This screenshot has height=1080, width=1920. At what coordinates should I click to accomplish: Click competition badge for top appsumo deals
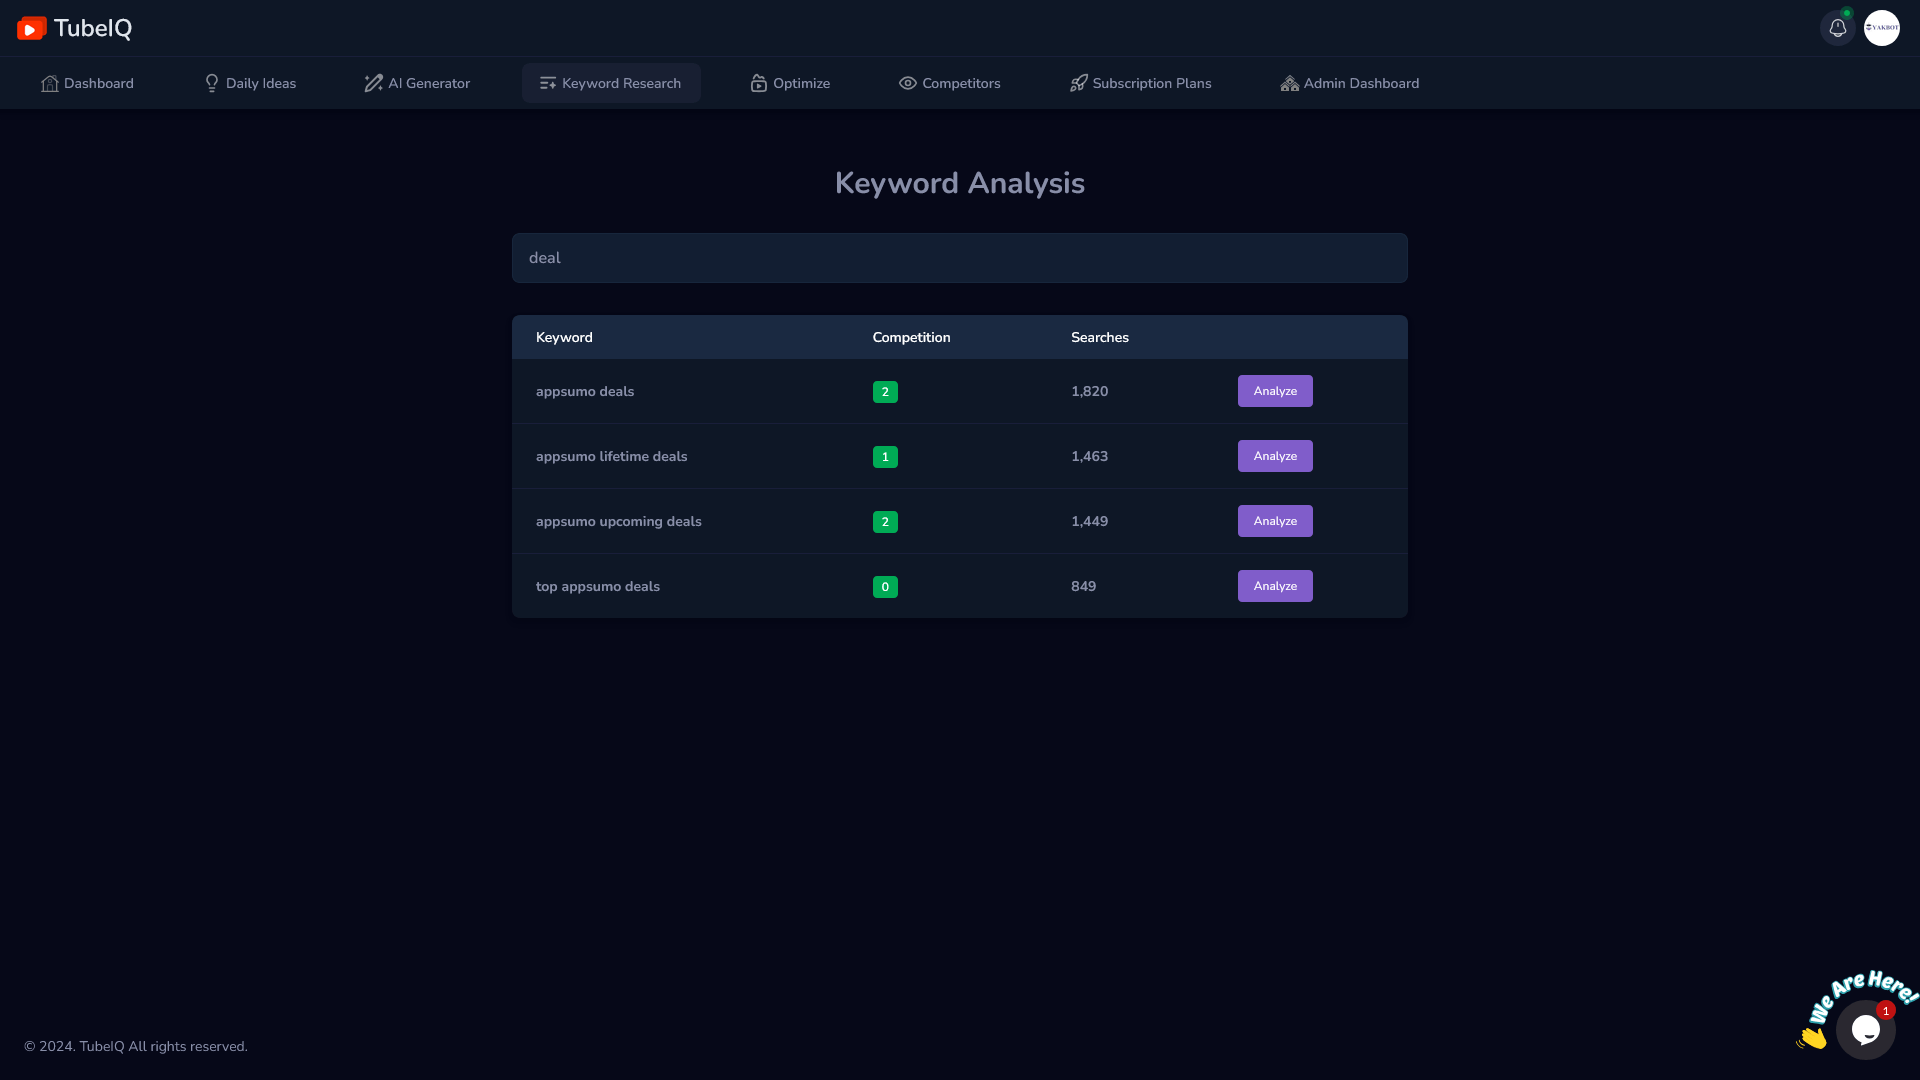tap(885, 587)
